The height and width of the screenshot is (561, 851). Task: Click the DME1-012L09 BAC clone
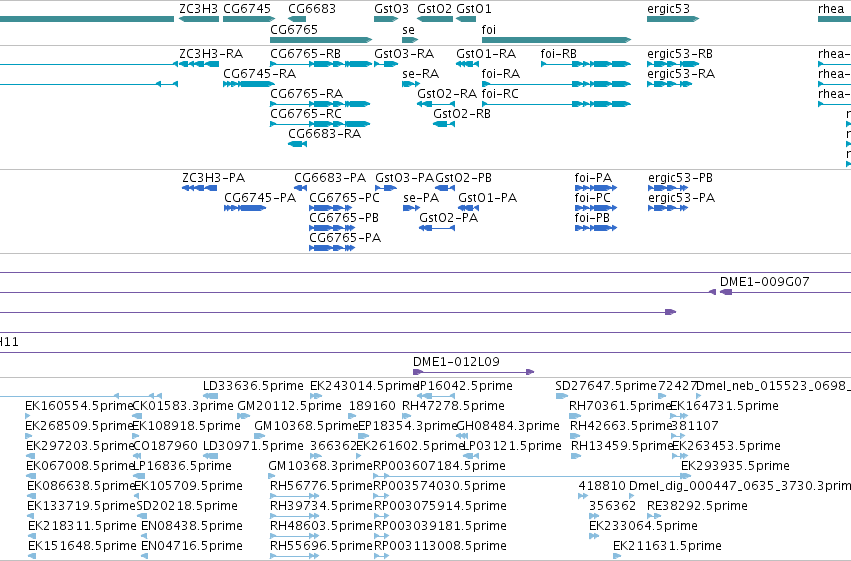(x=473, y=372)
